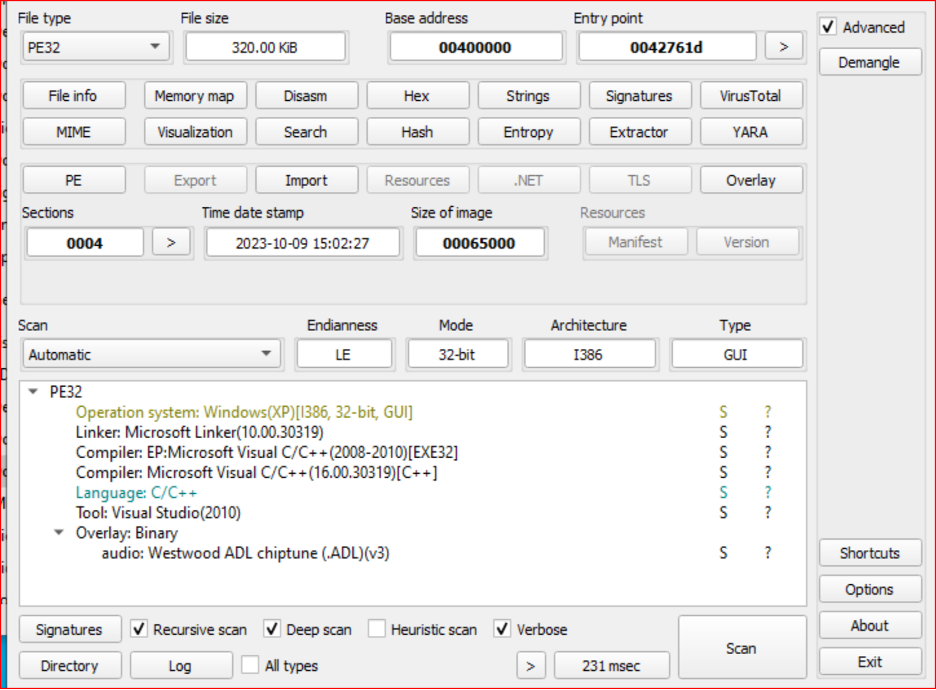The width and height of the screenshot is (936, 690).
Task: Click the Directory button
Action: [70, 666]
